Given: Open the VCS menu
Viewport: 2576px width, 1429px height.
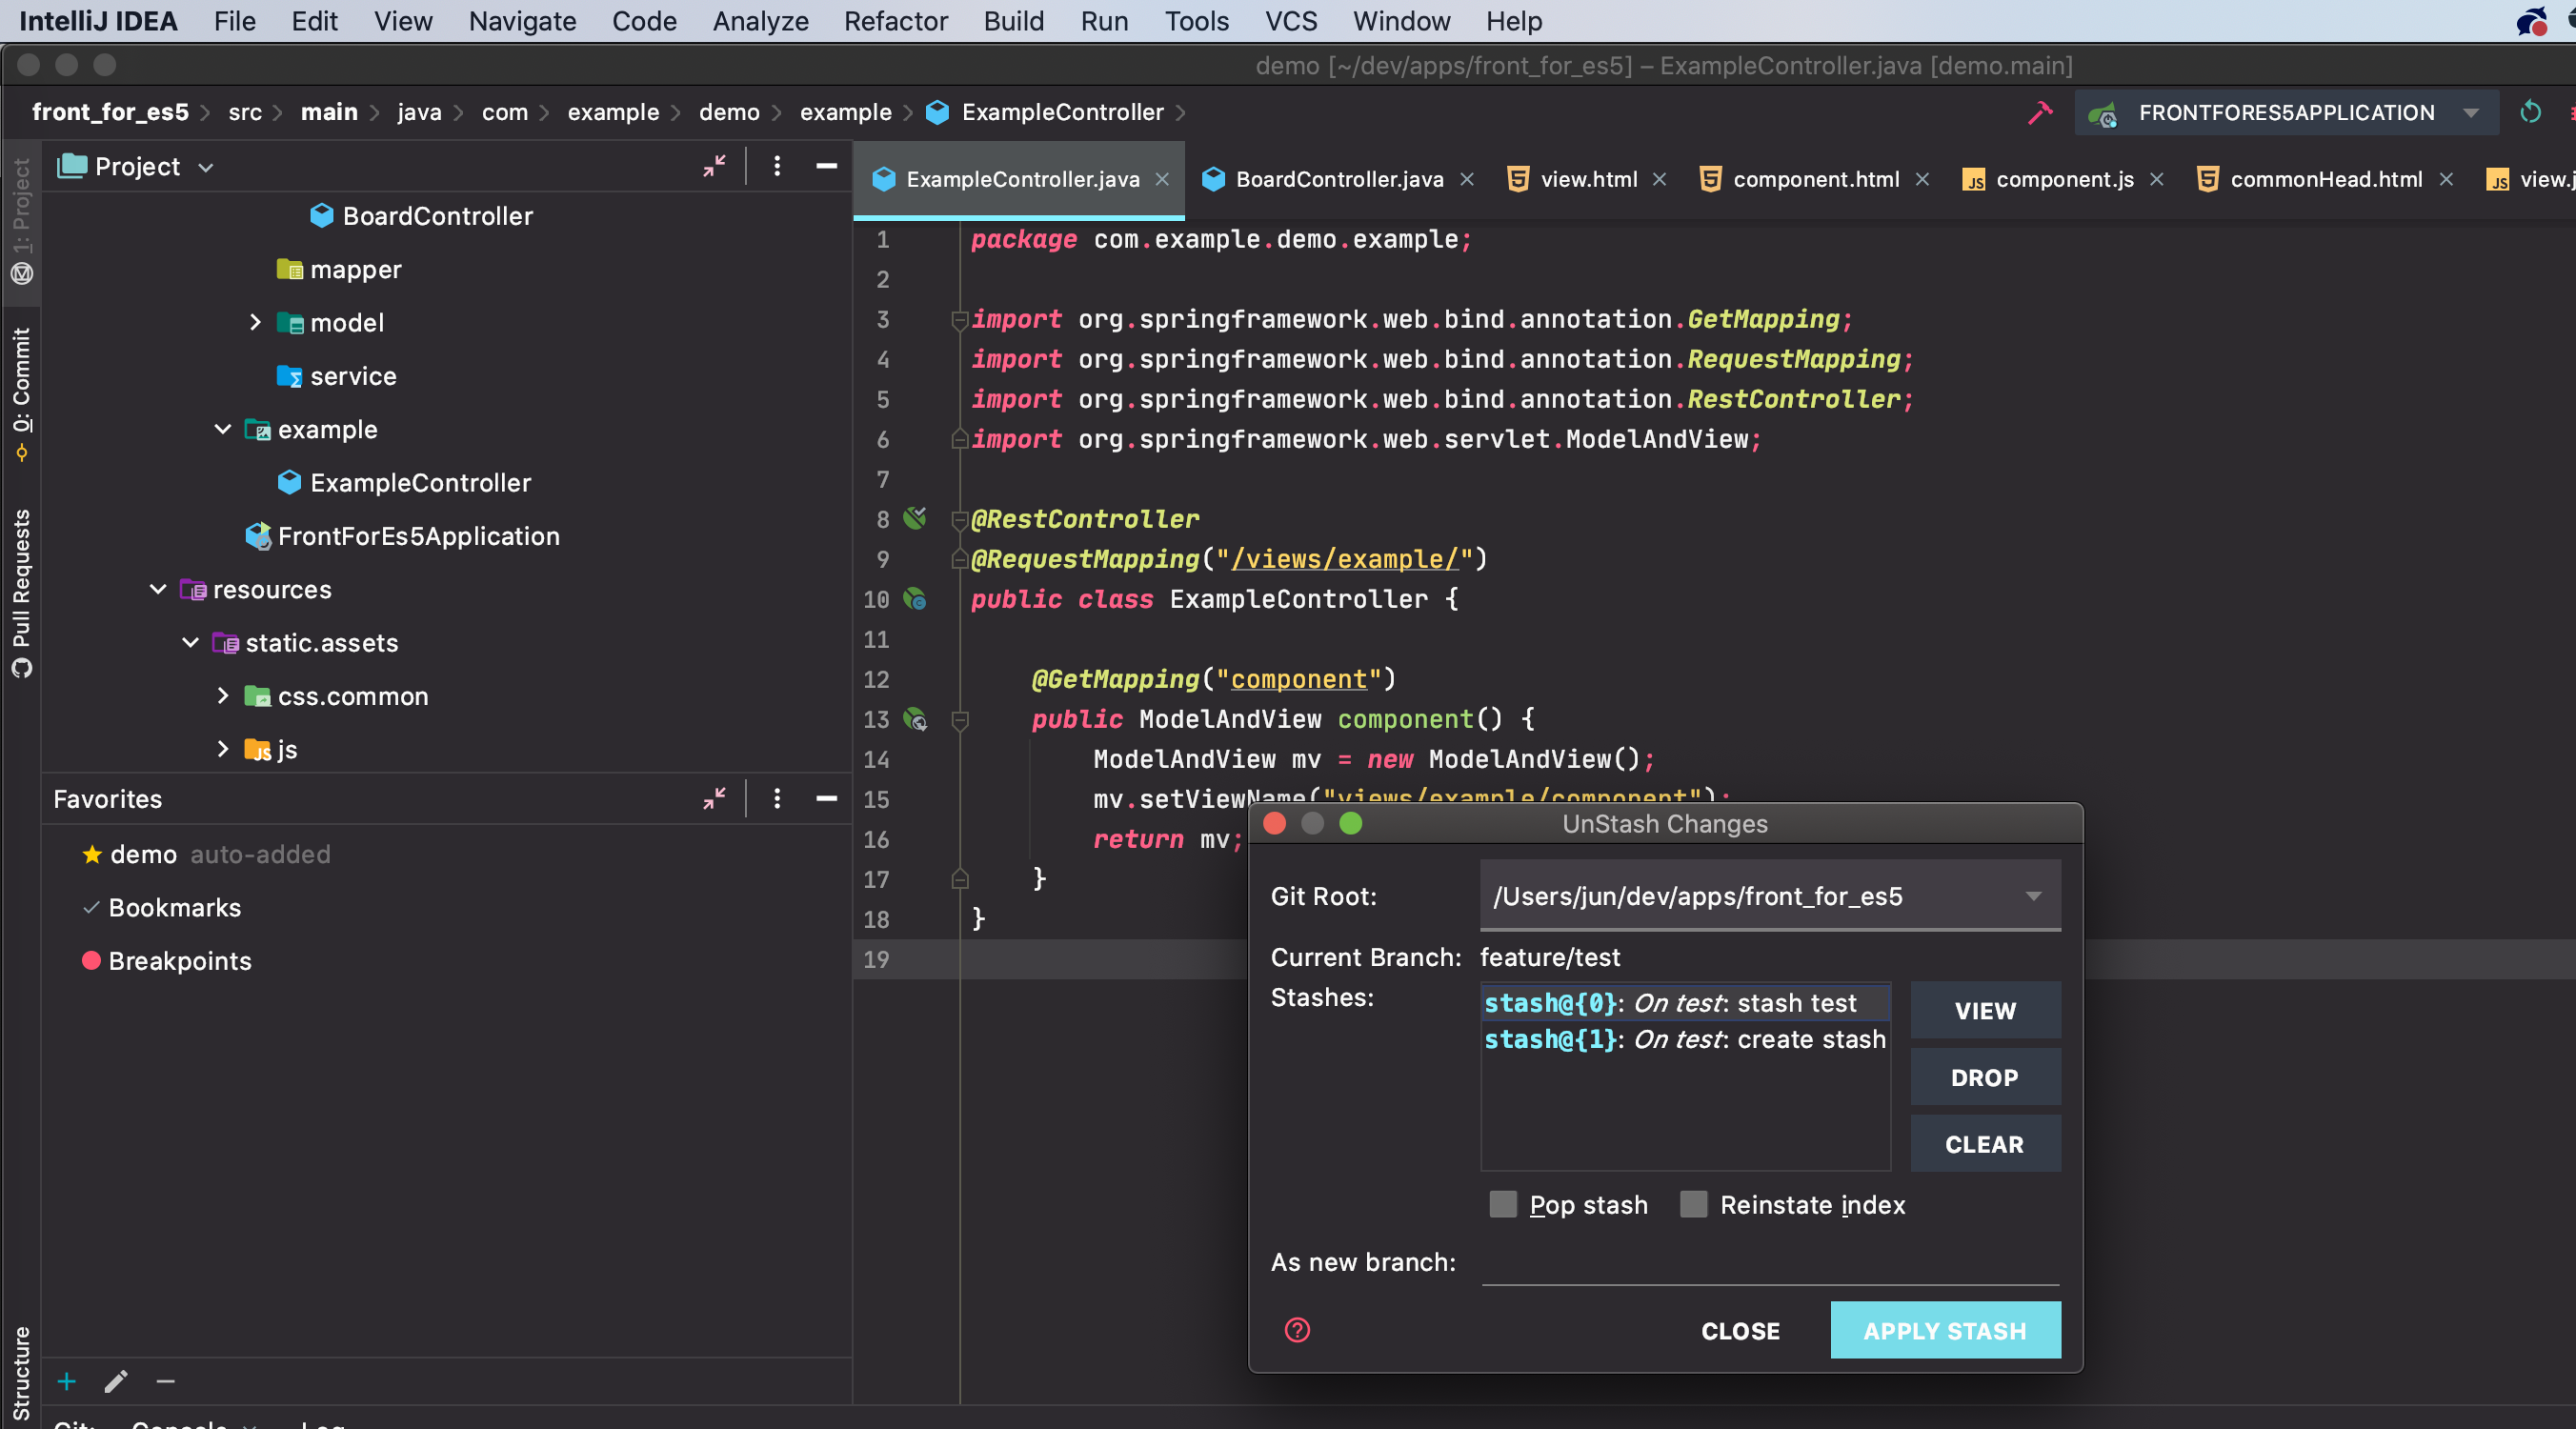Looking at the screenshot, I should (x=1290, y=21).
